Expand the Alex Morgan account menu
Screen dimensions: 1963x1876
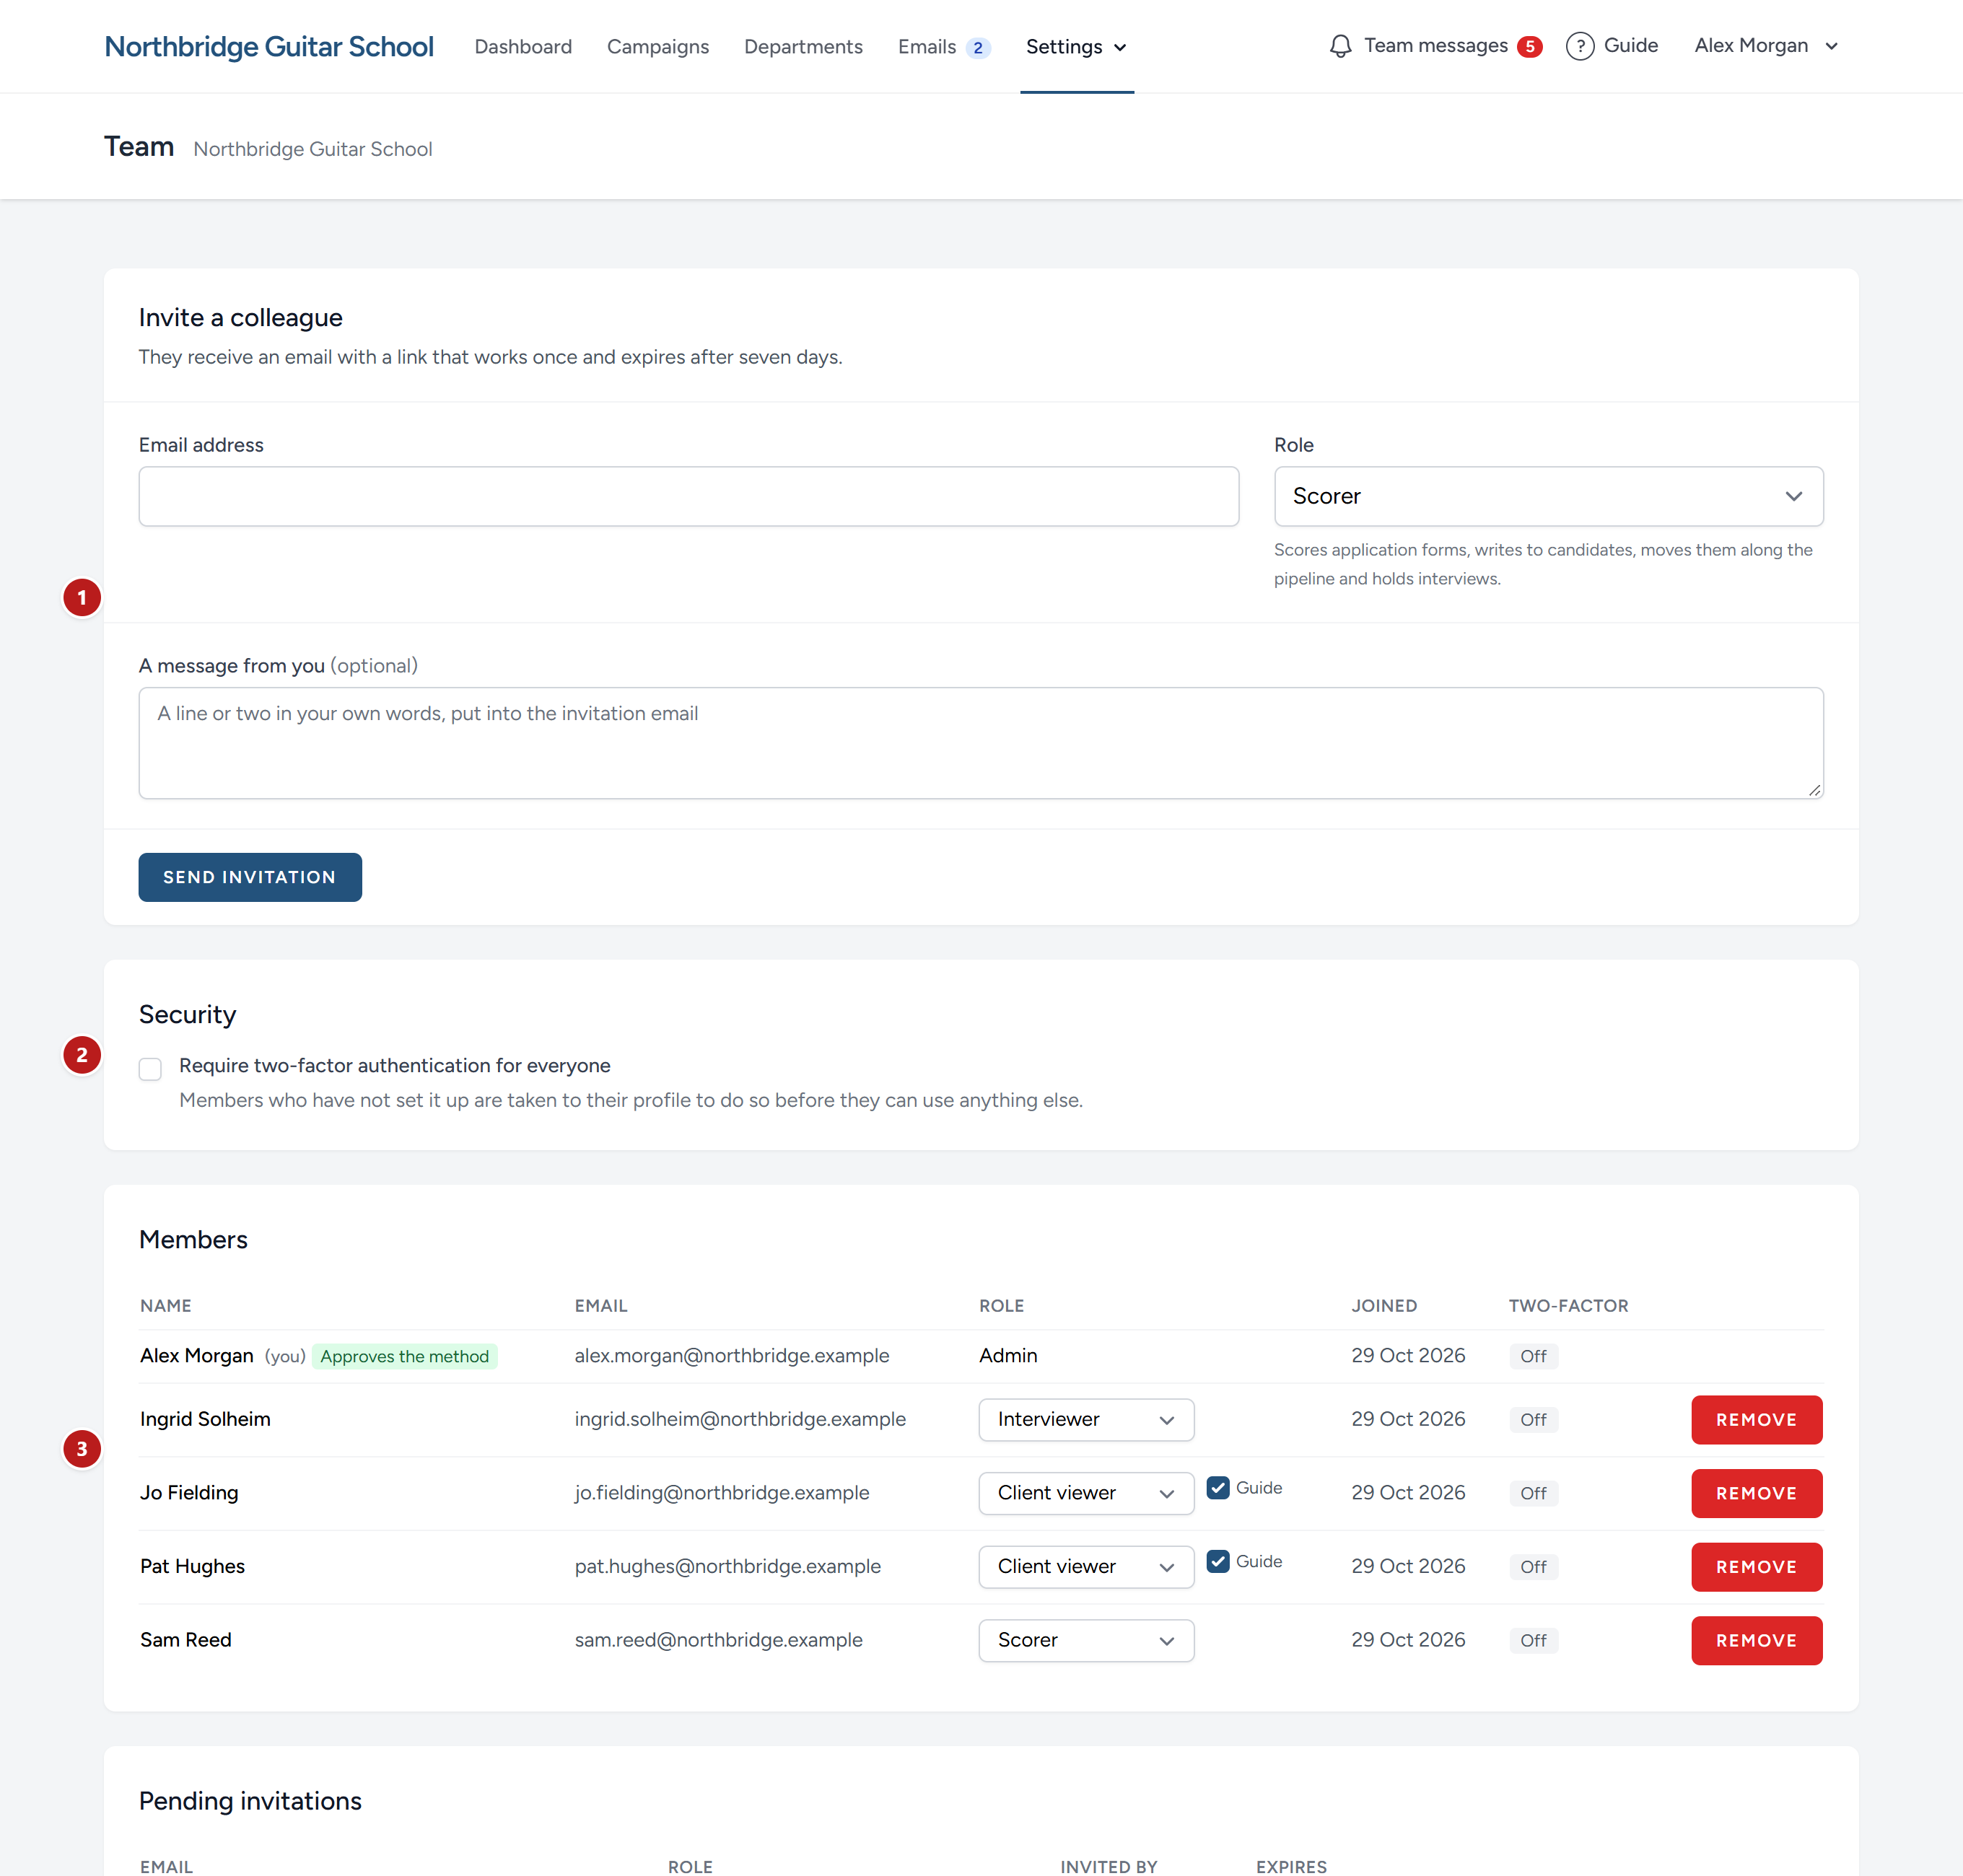pos(1766,46)
